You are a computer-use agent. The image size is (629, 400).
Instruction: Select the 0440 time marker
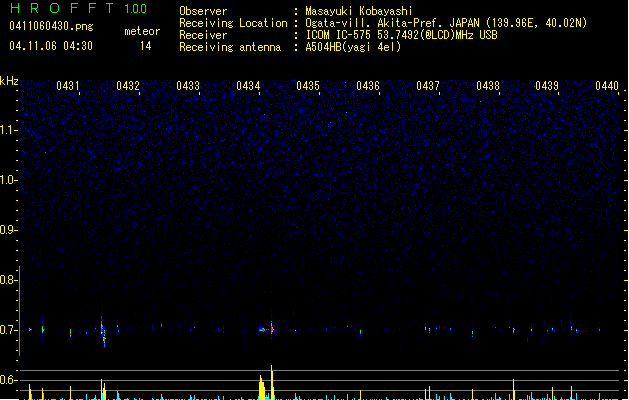tap(607, 87)
